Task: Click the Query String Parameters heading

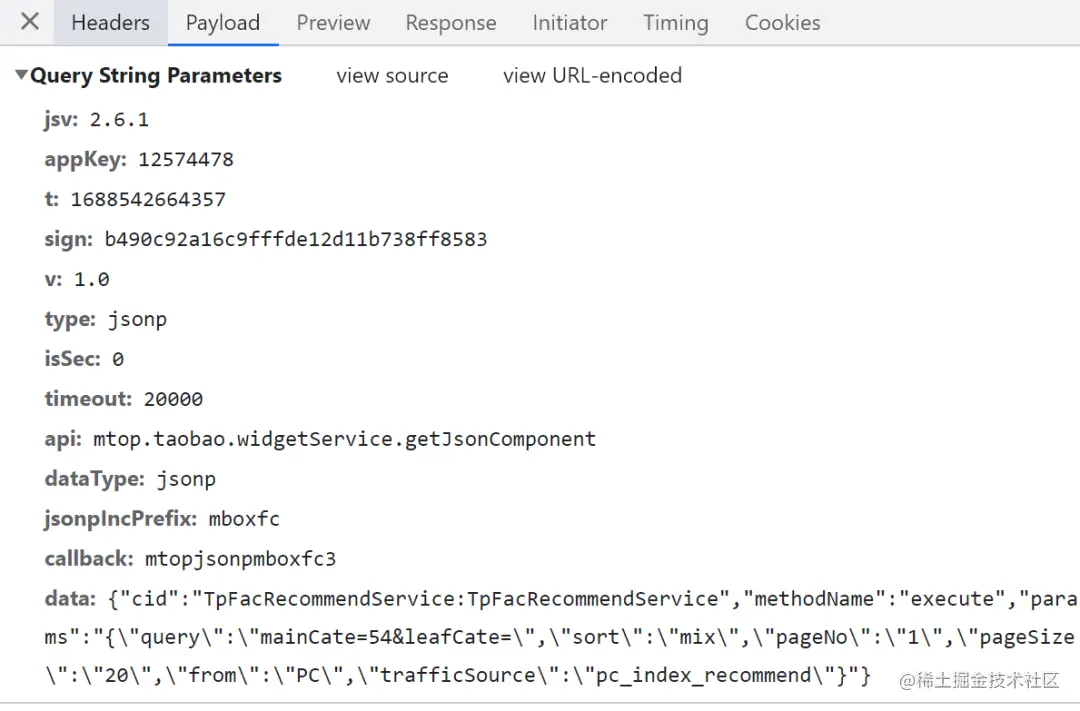Action: click(x=156, y=75)
